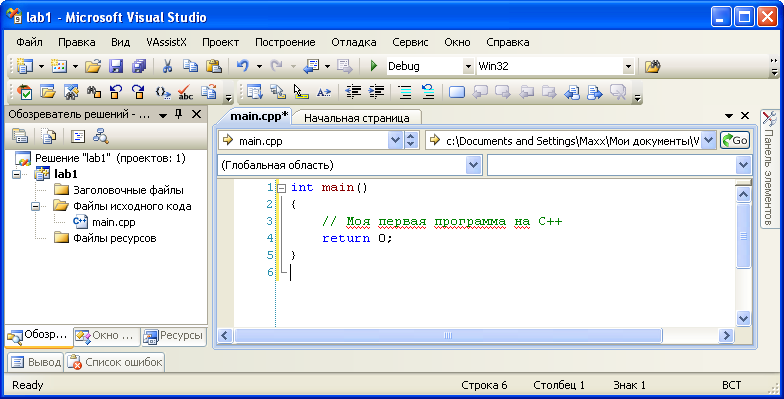
Task: Open the Debug configuration dropdown
Action: (468, 66)
